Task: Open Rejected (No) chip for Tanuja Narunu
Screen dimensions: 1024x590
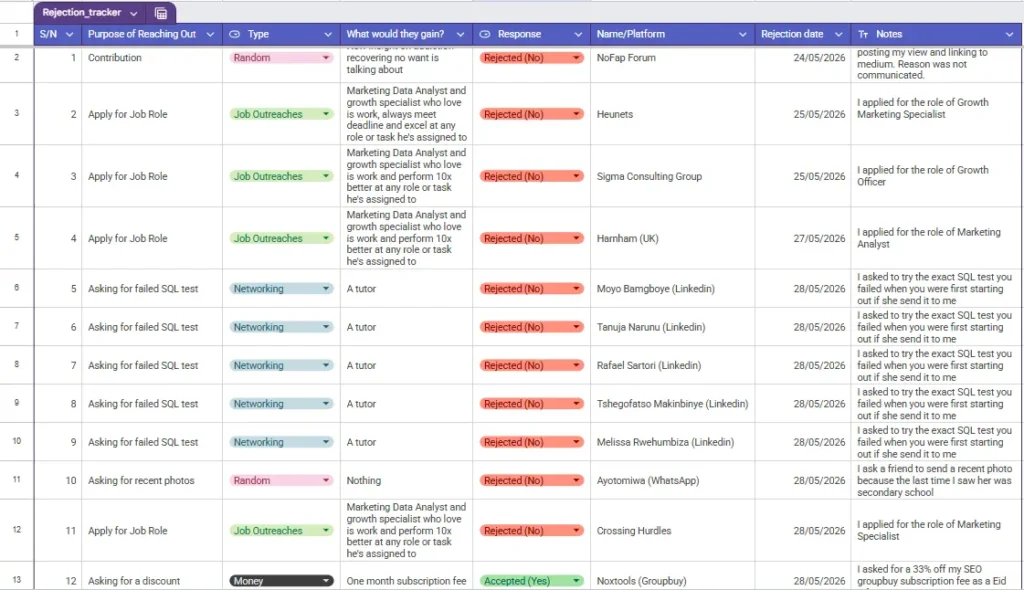Action: [531, 327]
